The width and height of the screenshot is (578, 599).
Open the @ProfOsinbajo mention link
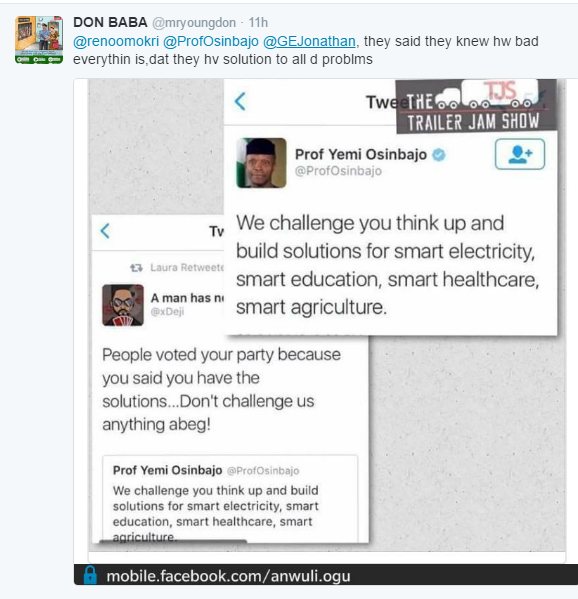211,41
